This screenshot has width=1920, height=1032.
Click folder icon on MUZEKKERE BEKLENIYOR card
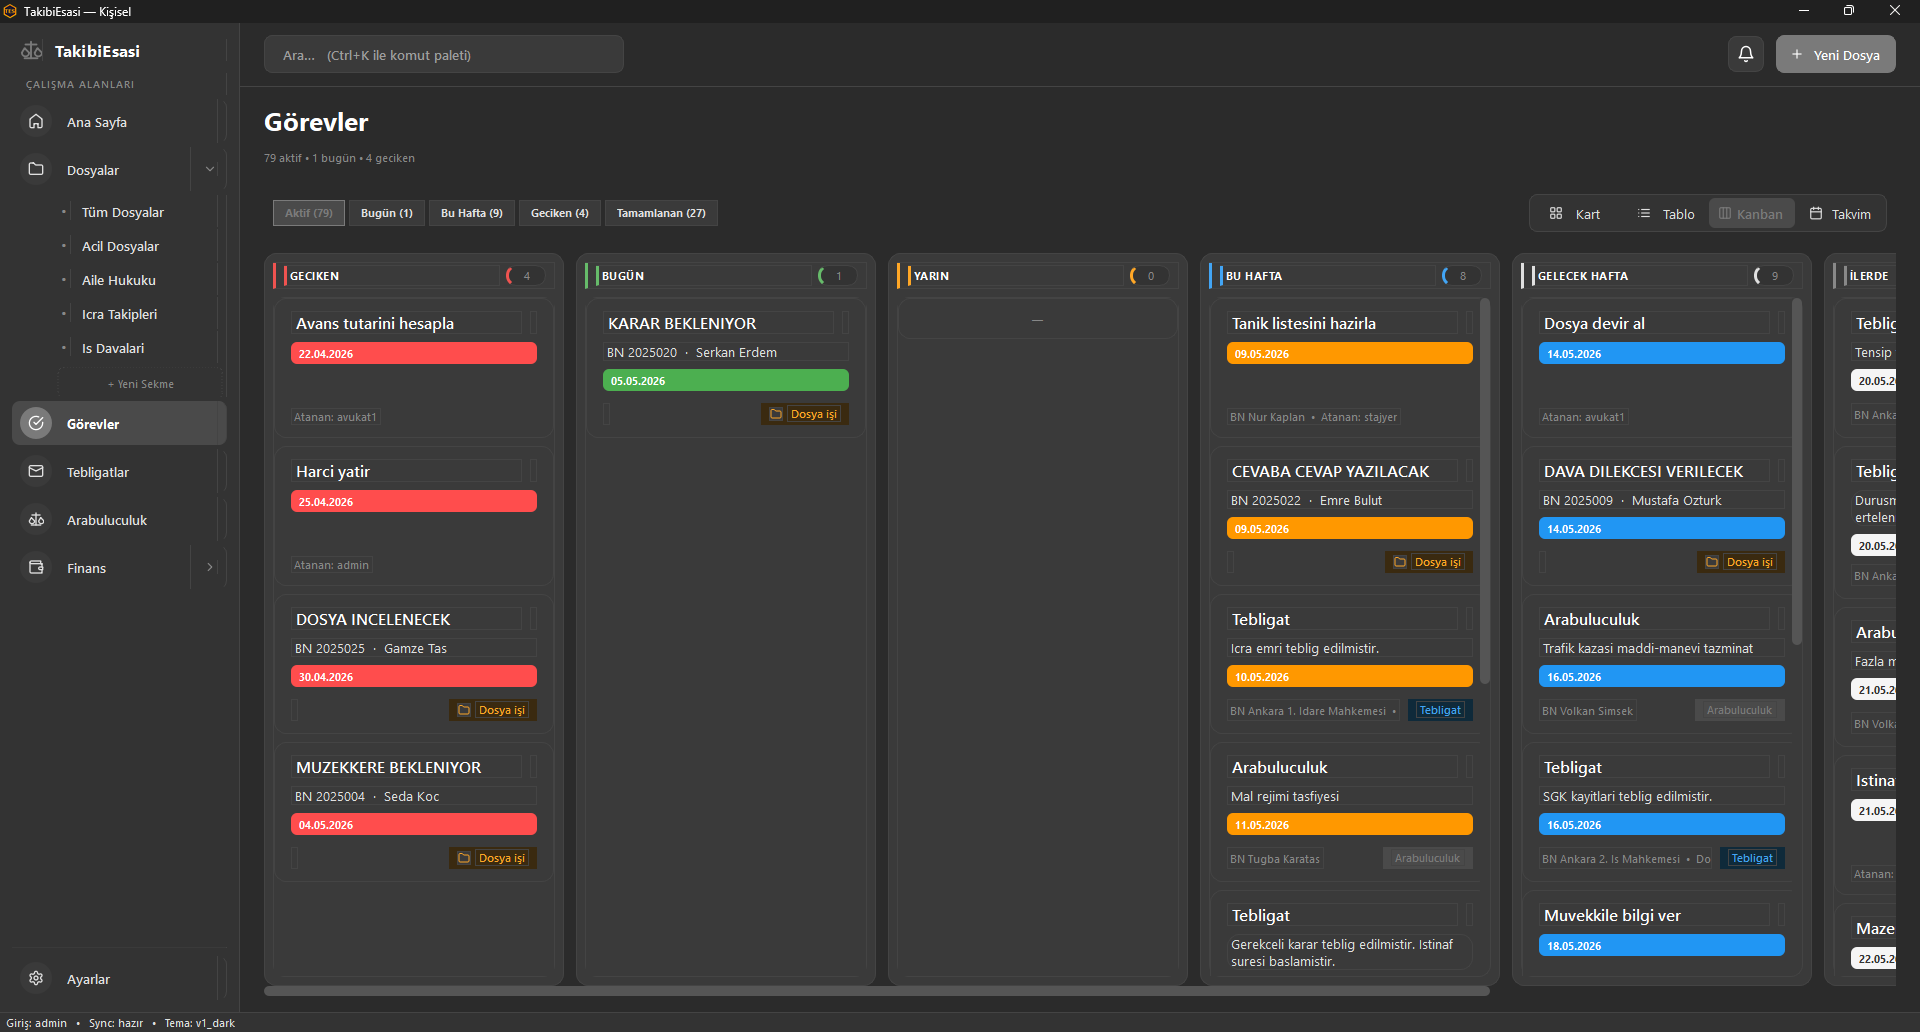pyautogui.click(x=464, y=858)
